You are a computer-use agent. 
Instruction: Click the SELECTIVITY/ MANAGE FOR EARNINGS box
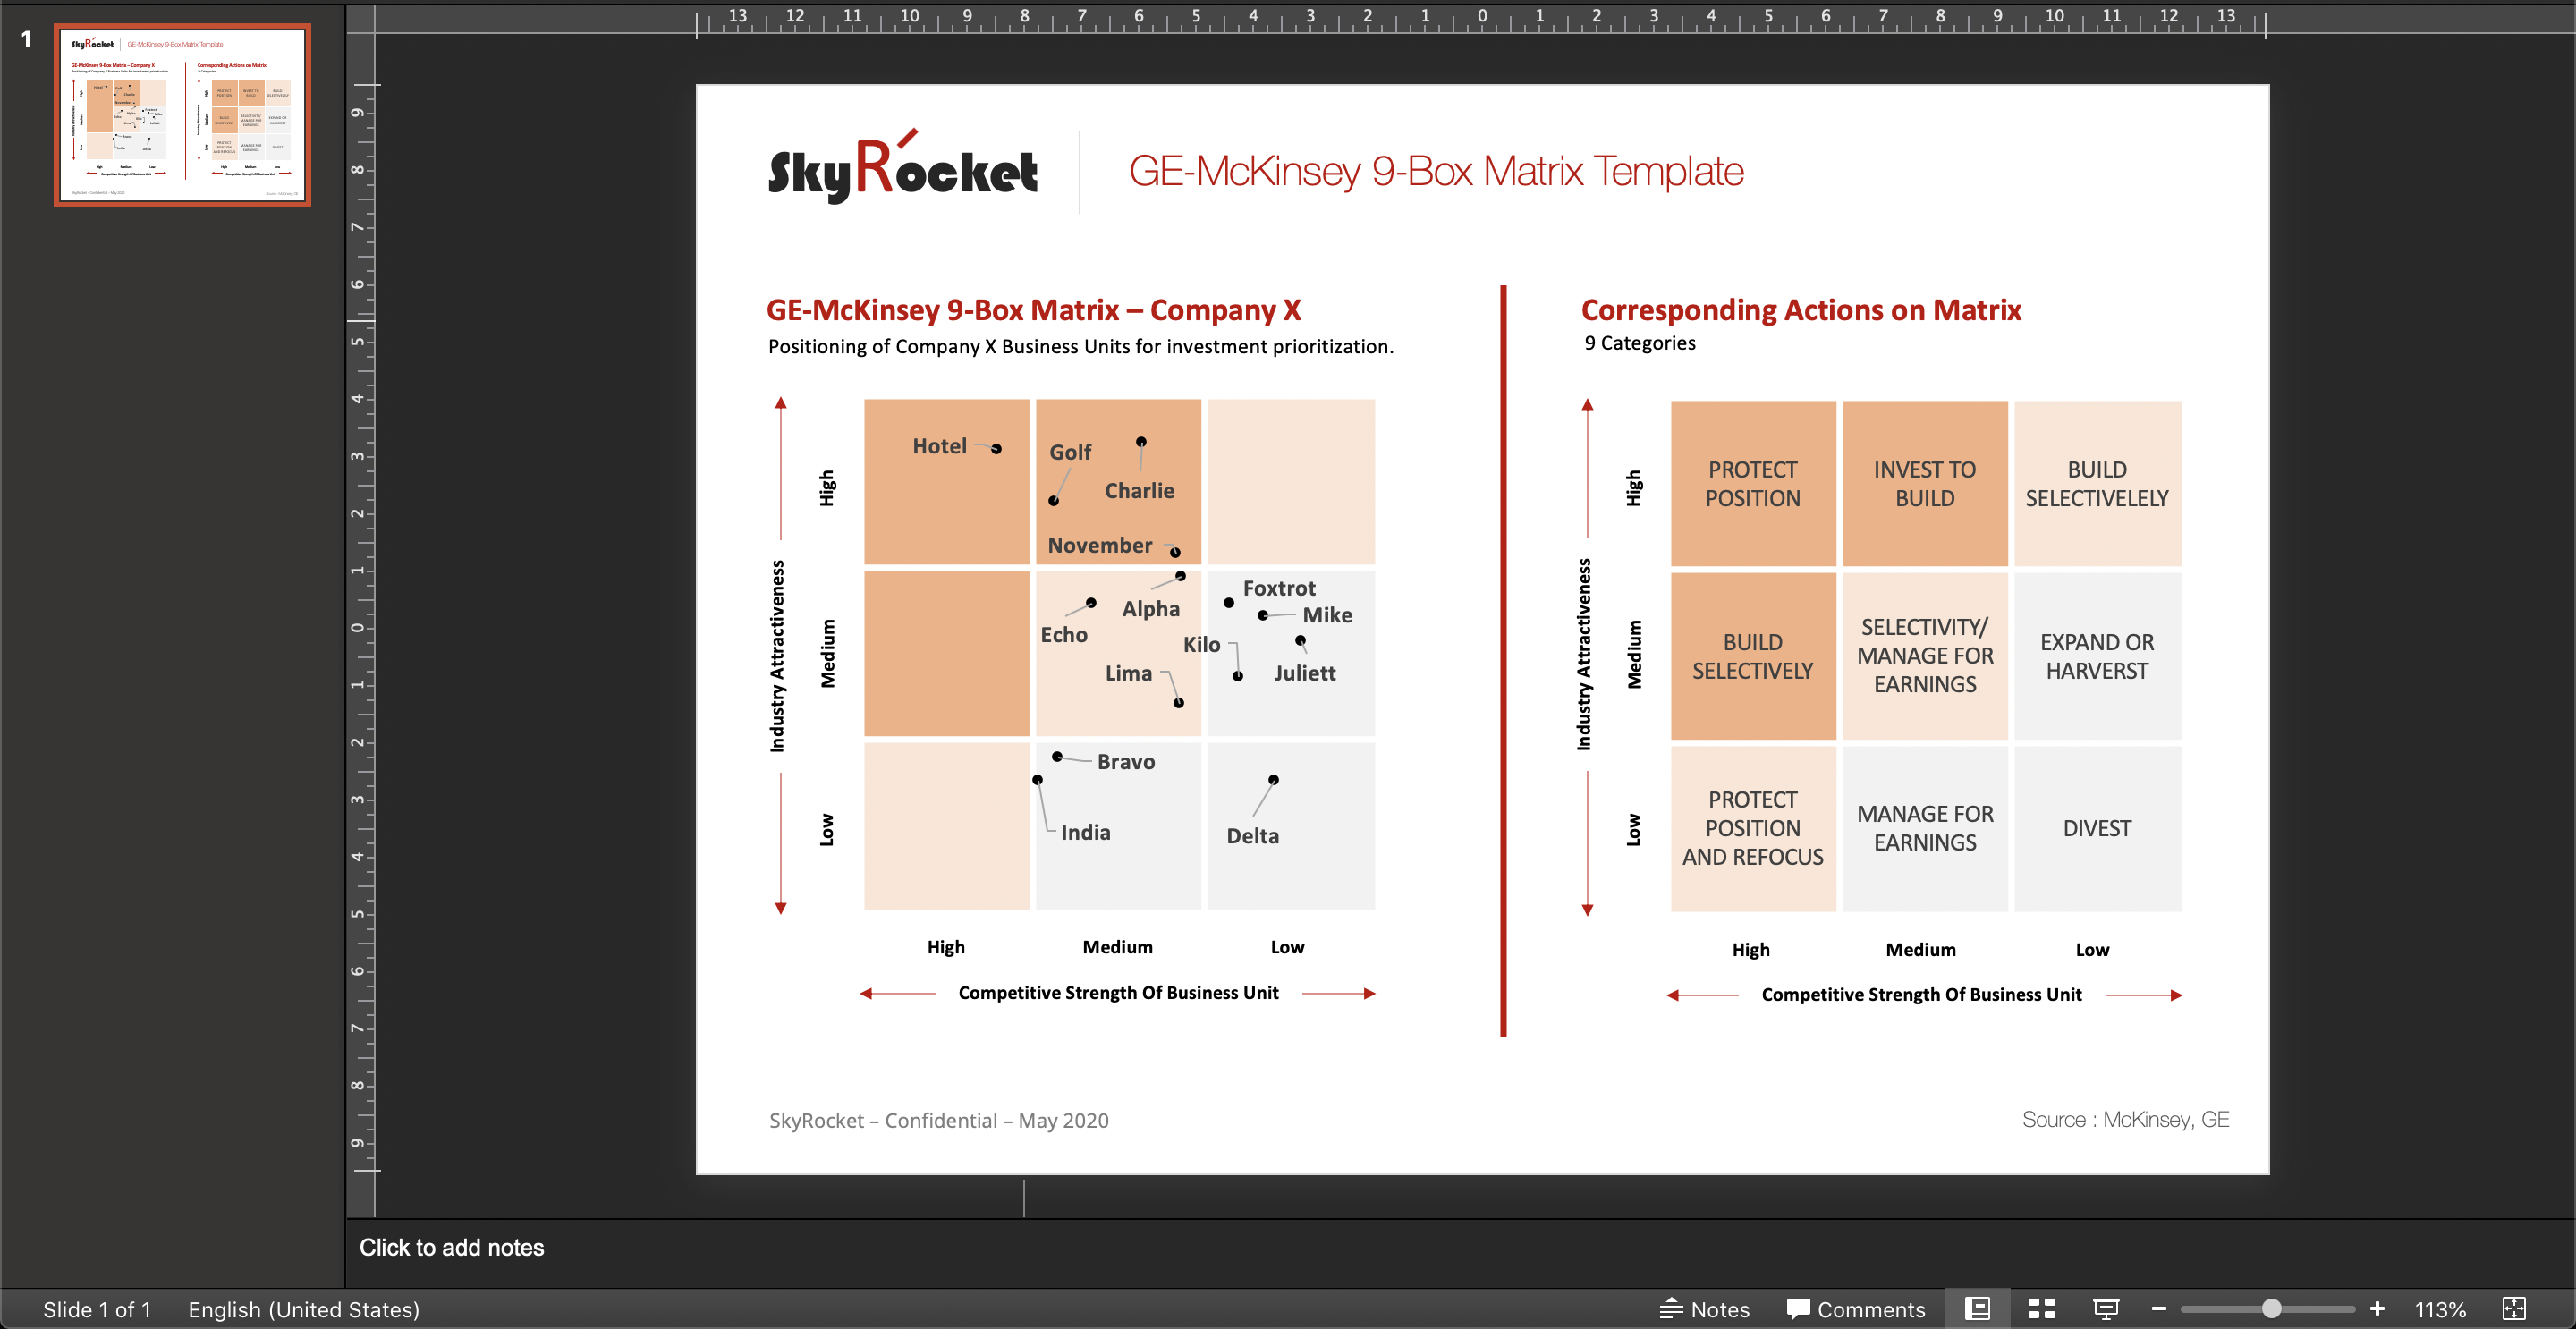1925,656
